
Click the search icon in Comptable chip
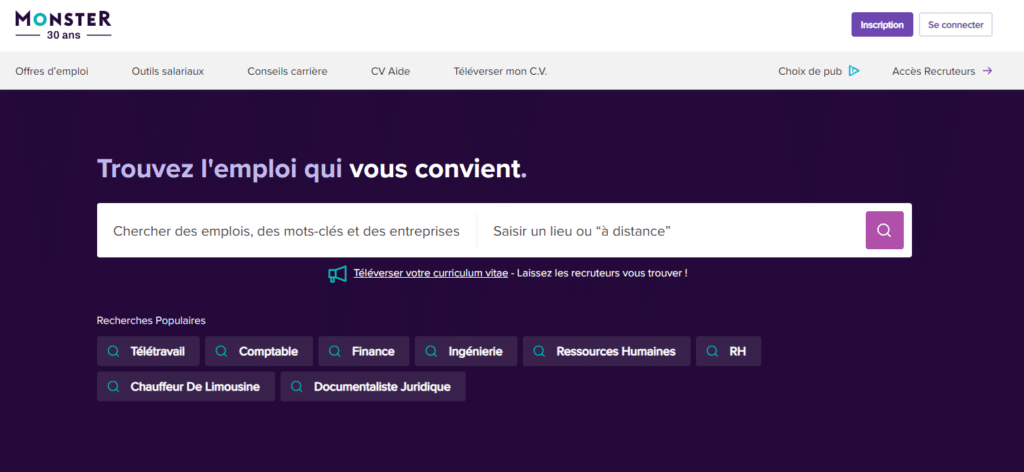[x=222, y=351]
